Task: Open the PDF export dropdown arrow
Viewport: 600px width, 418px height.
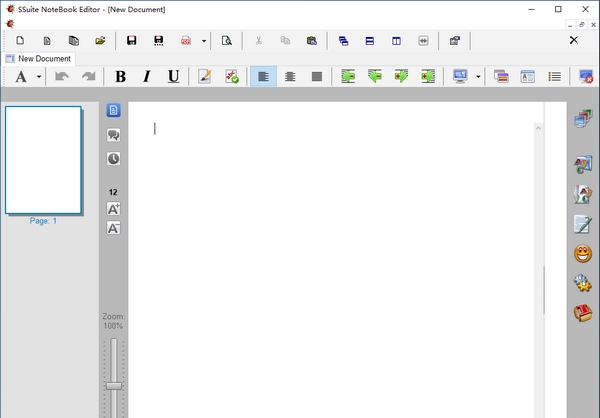Action: click(x=204, y=41)
